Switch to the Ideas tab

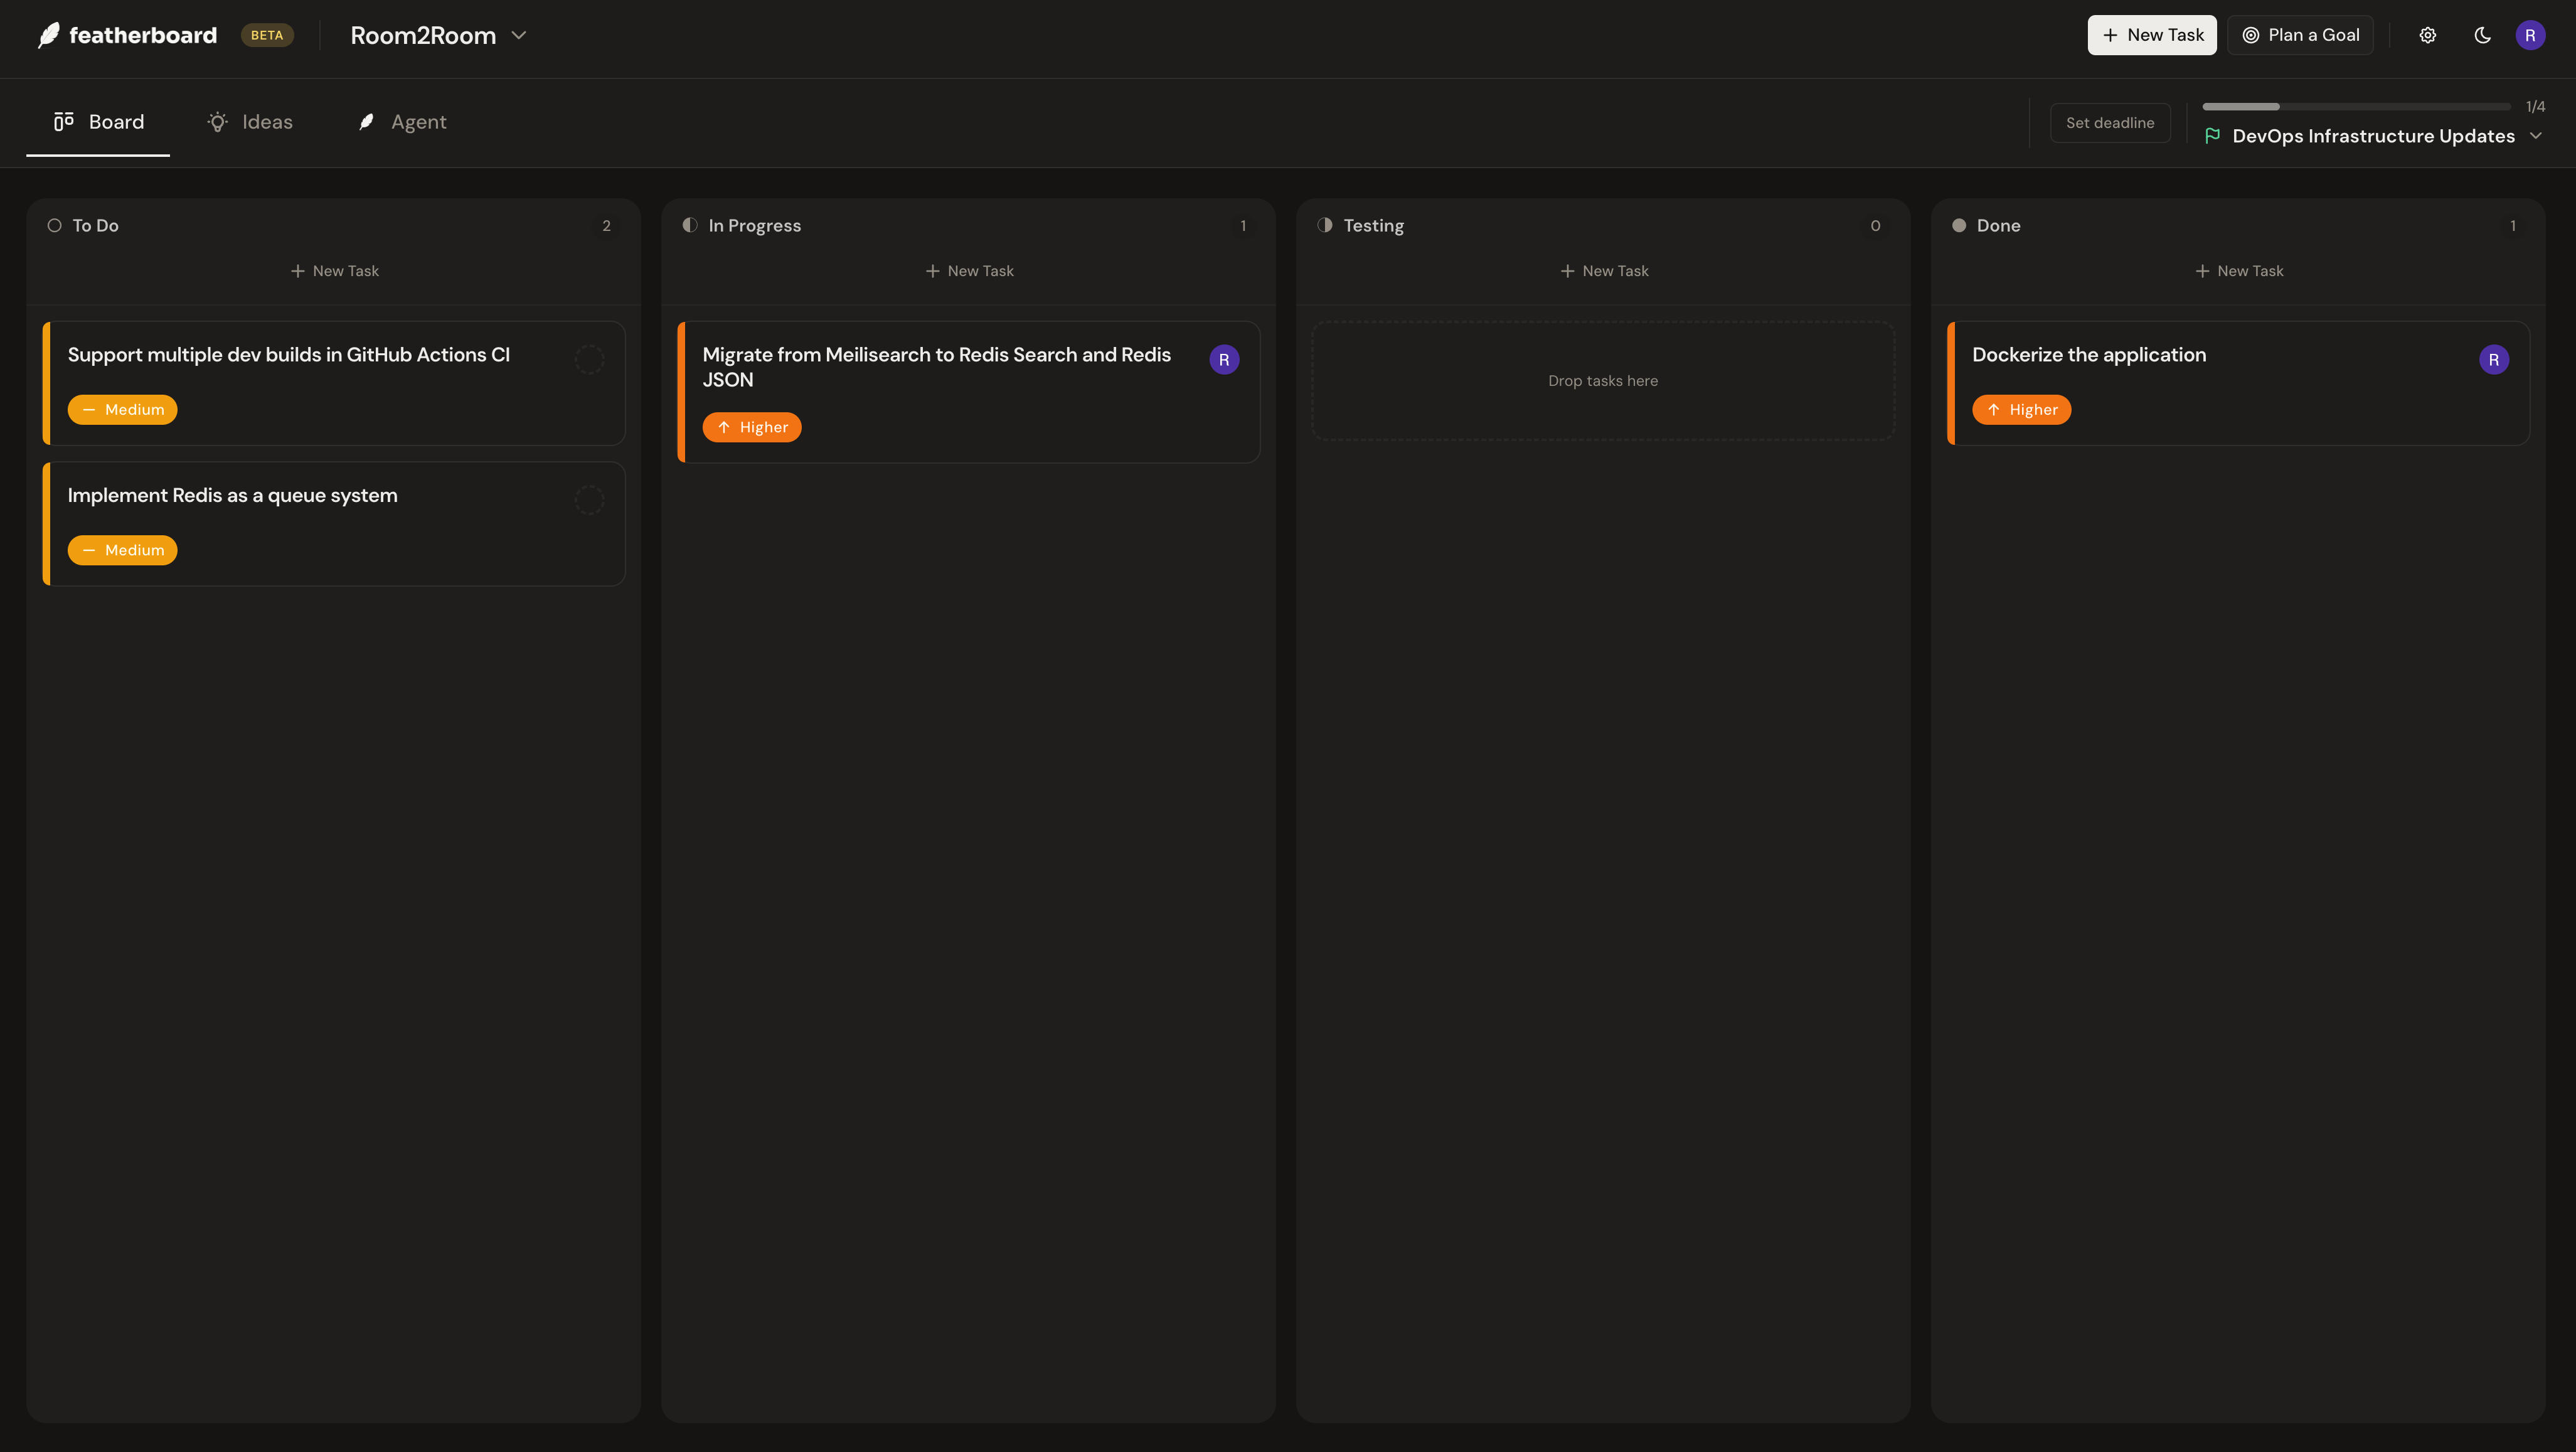(251, 121)
